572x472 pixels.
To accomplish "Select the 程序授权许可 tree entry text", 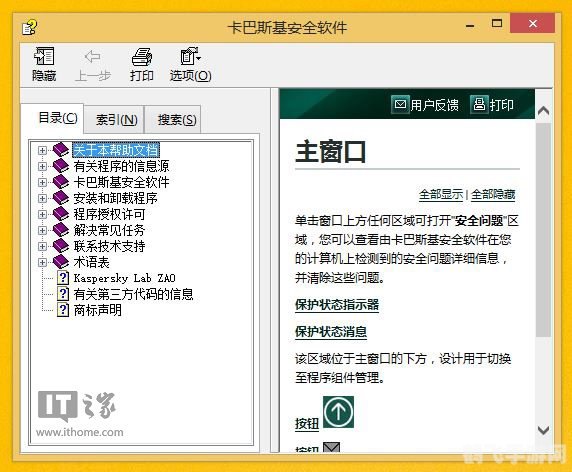I will [109, 214].
